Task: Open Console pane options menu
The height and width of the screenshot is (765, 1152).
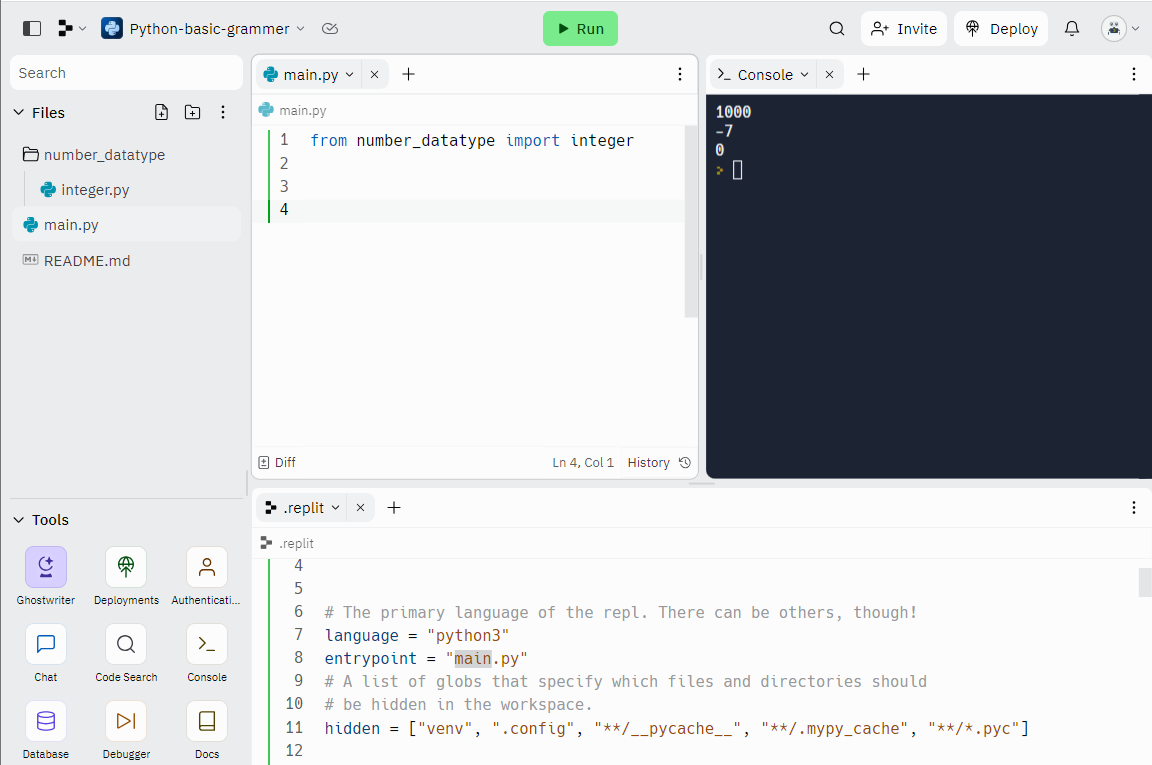Action: coord(1134,74)
